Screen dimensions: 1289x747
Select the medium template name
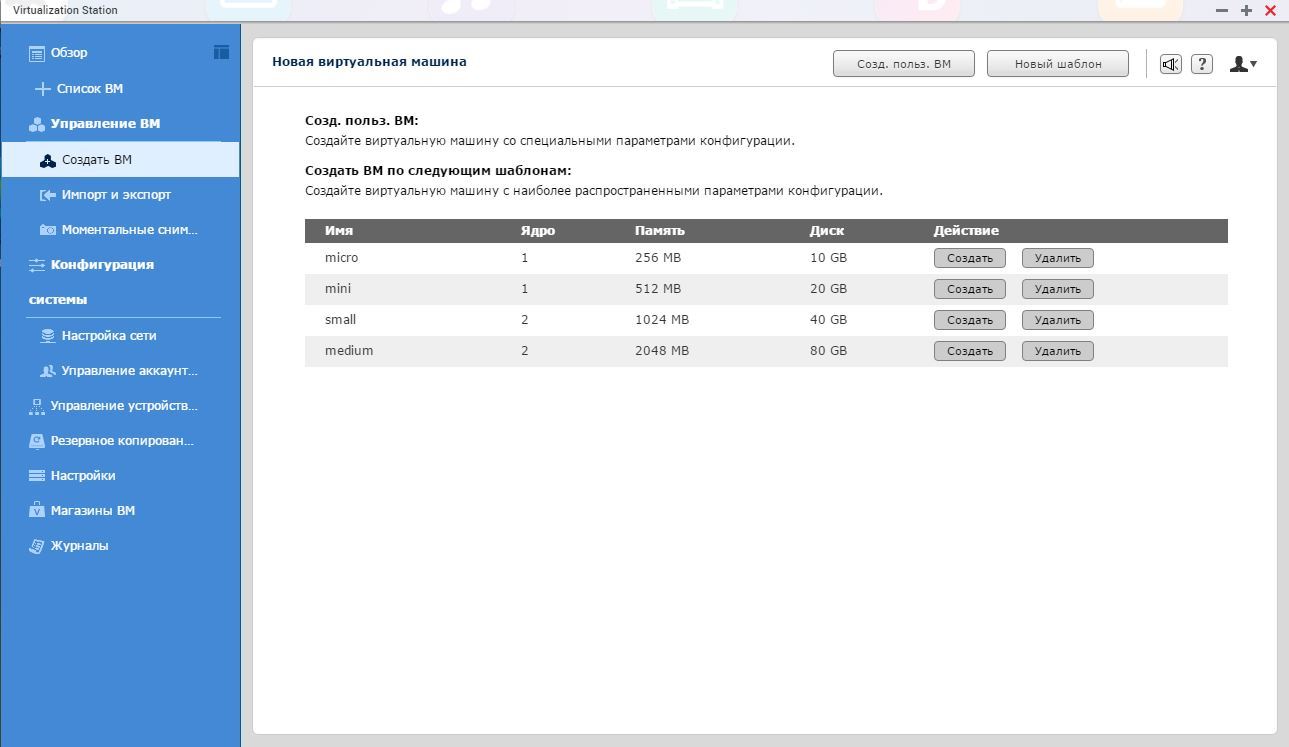349,351
